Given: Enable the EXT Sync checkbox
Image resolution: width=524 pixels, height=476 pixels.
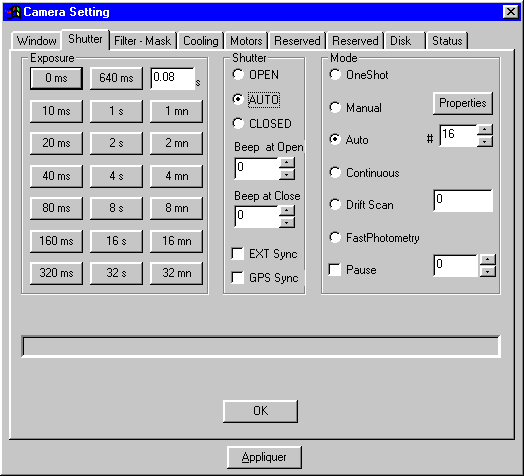Looking at the screenshot, I should (238, 254).
